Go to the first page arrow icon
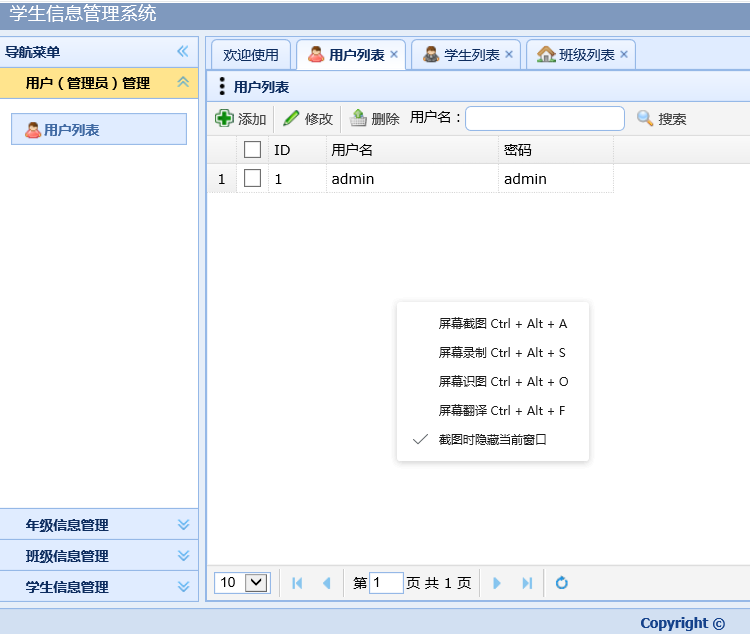This screenshot has height=634, width=750. [297, 583]
